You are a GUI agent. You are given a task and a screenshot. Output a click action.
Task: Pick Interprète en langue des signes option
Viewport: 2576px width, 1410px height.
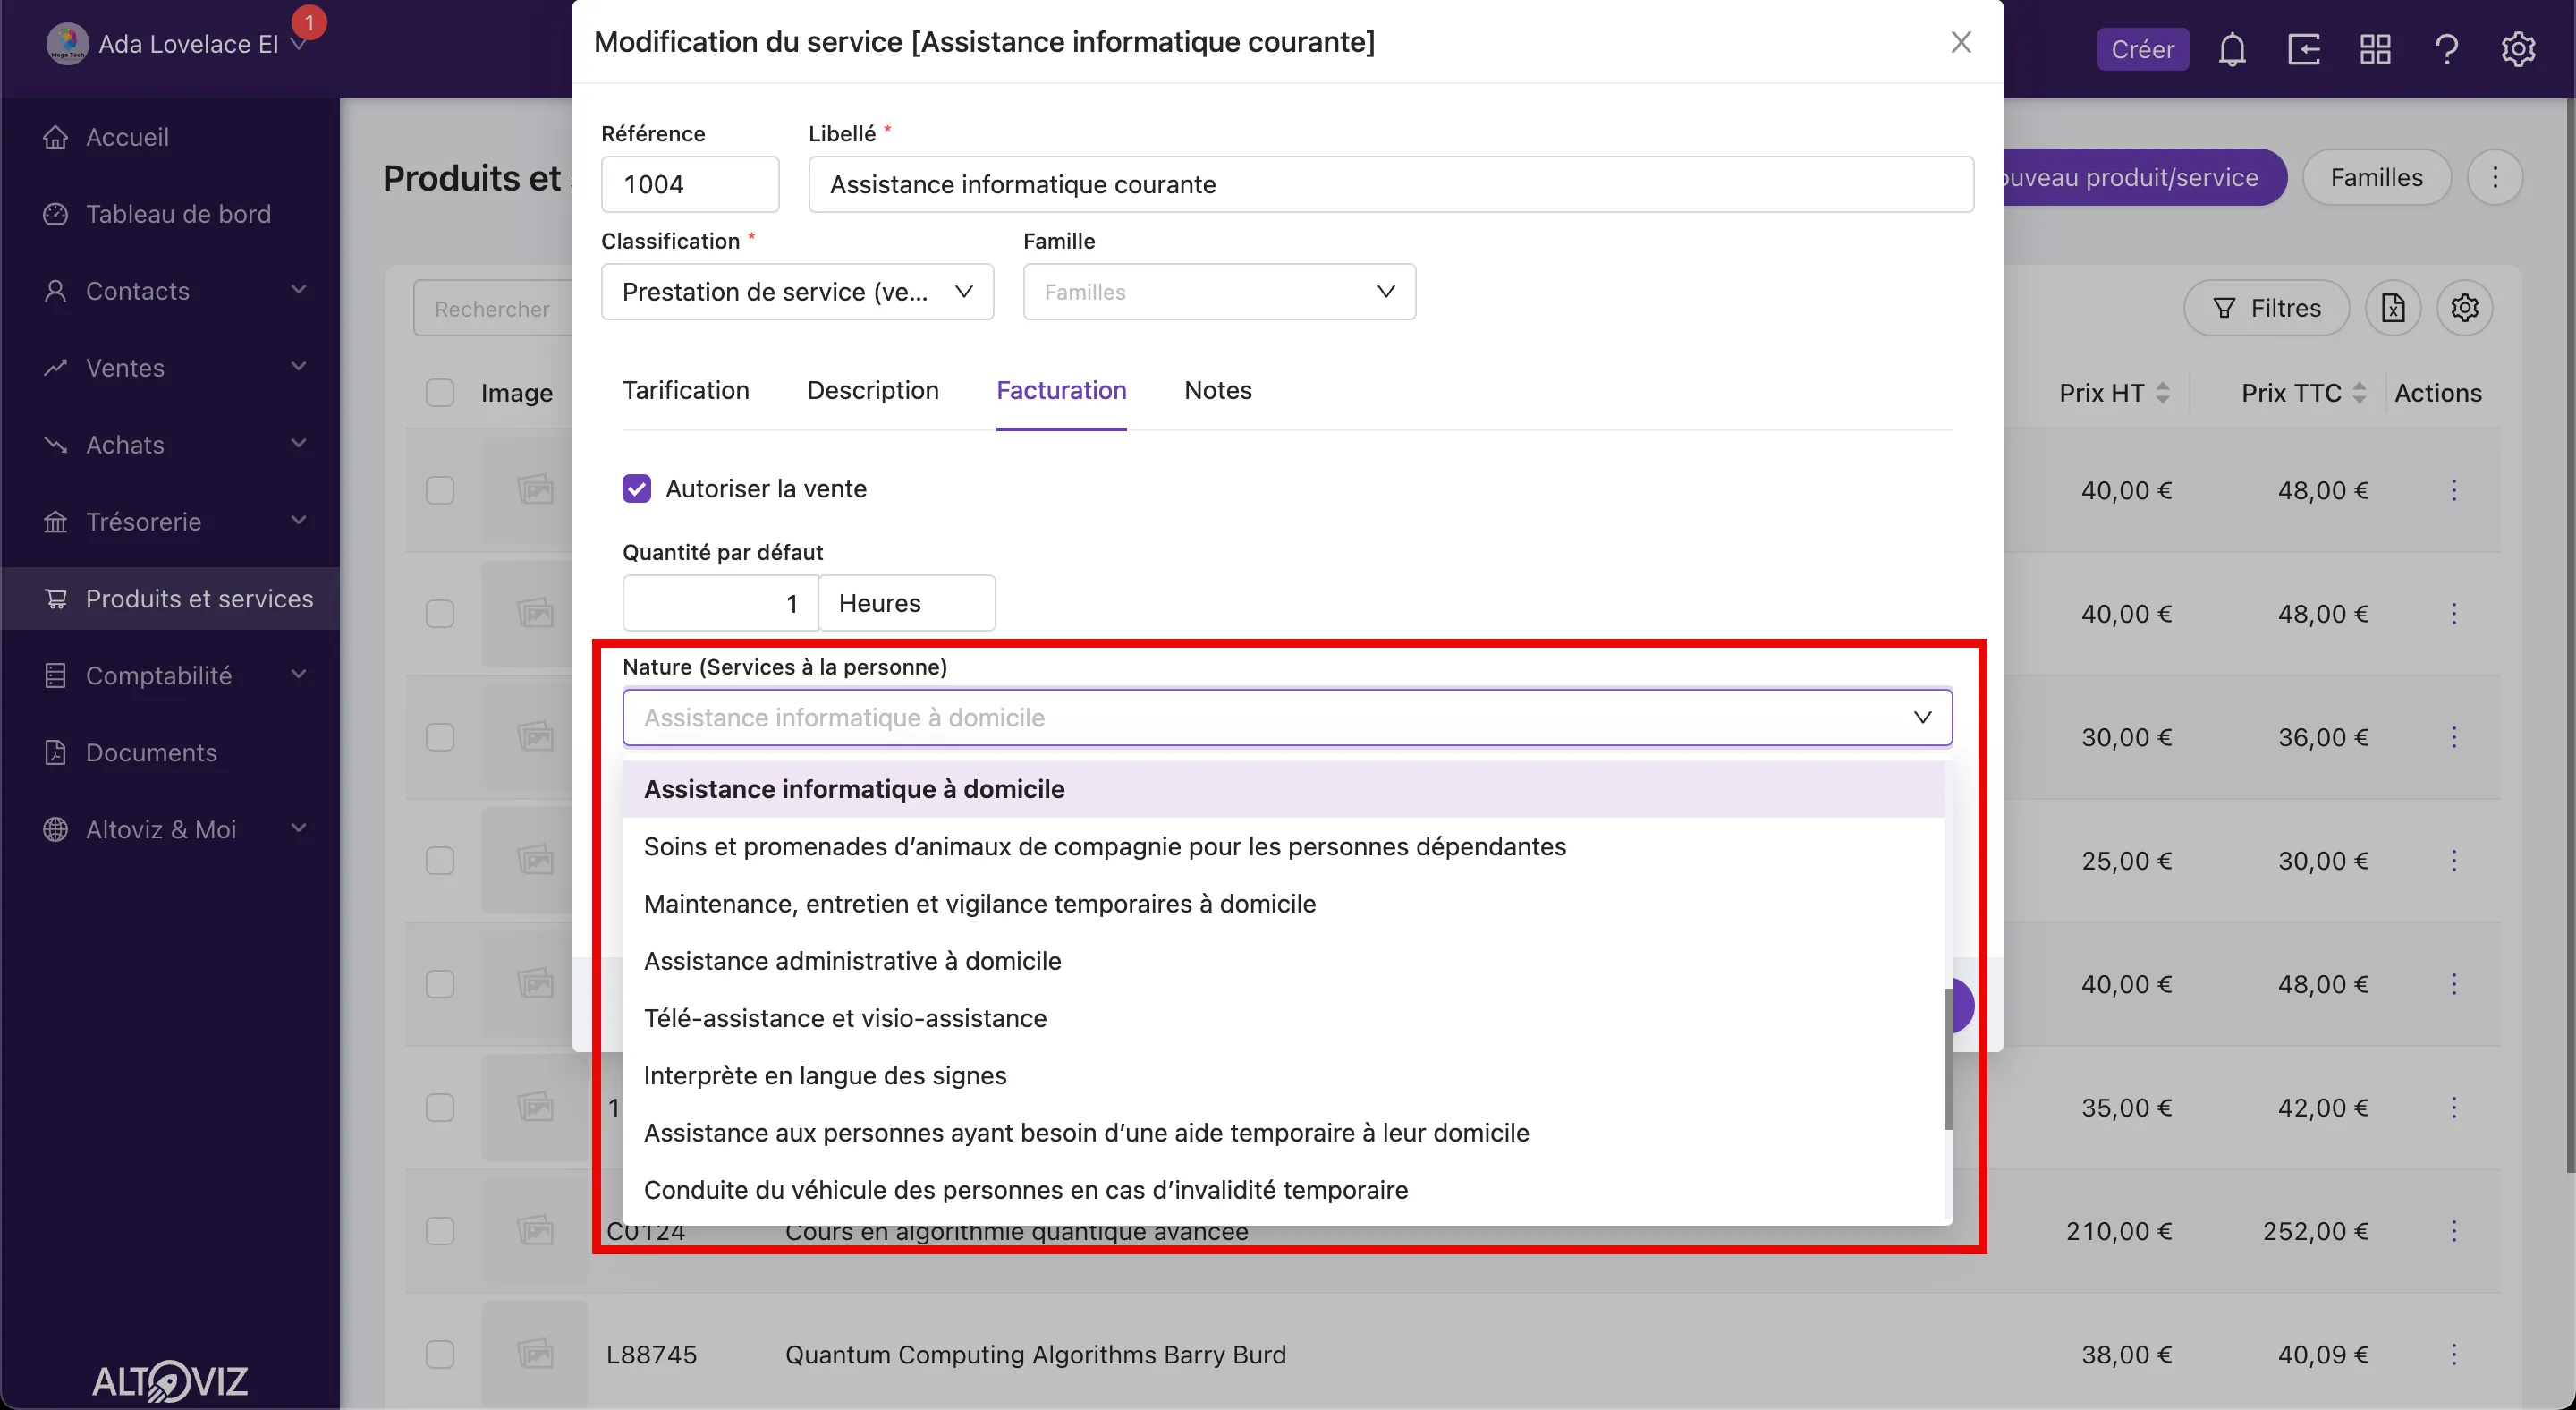point(1283,1076)
